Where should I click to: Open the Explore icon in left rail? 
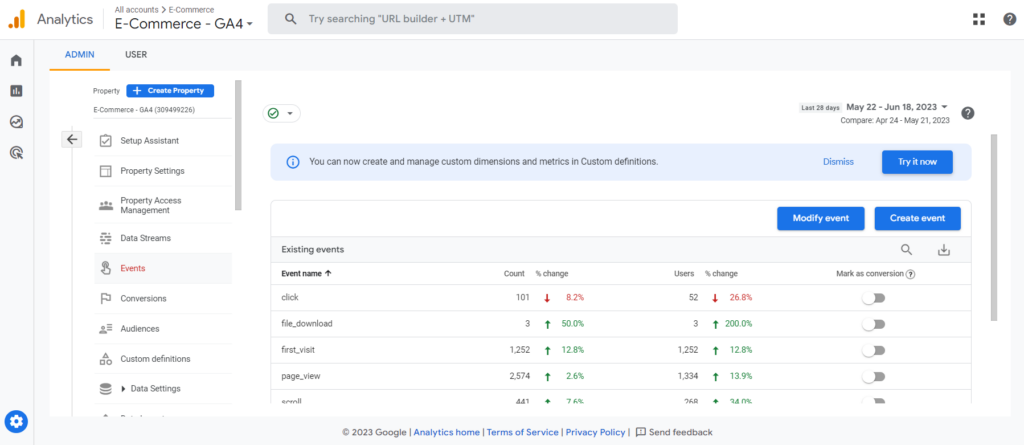click(x=16, y=122)
